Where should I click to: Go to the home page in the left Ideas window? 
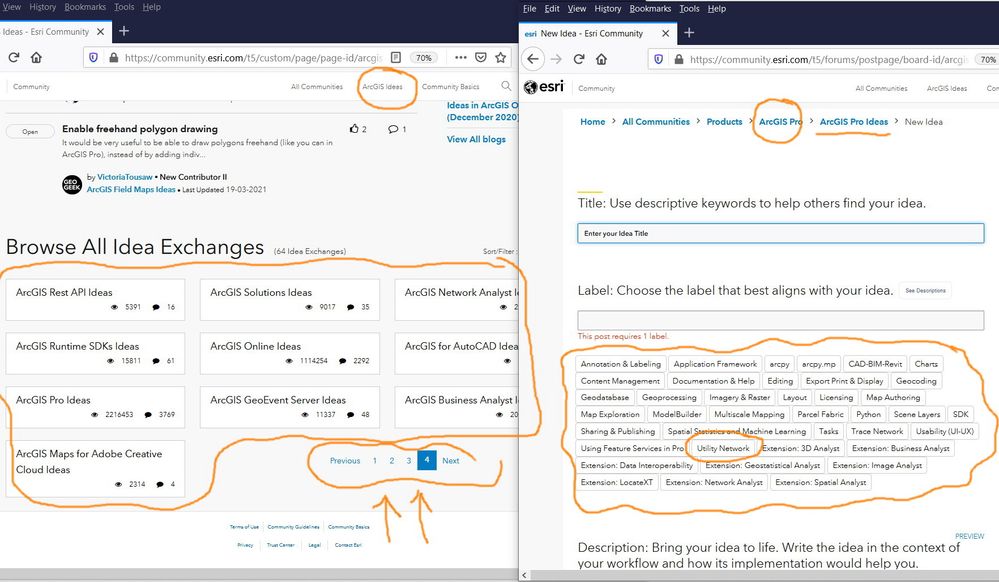tap(36, 57)
